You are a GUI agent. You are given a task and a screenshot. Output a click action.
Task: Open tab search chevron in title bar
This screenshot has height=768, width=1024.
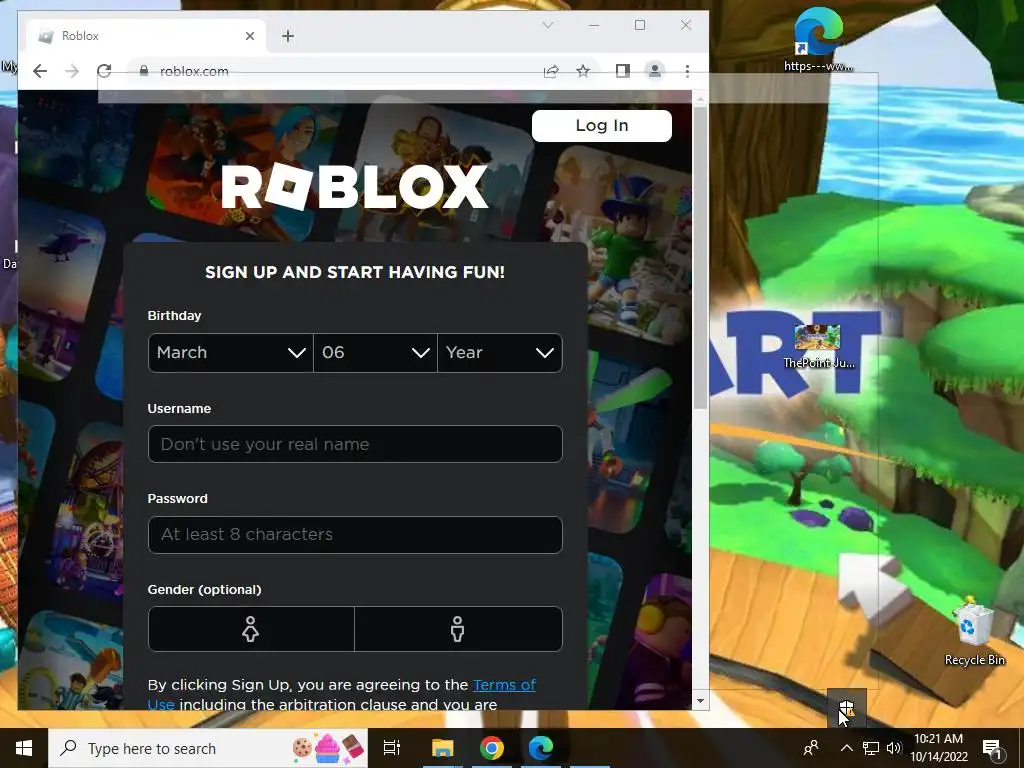[548, 25]
